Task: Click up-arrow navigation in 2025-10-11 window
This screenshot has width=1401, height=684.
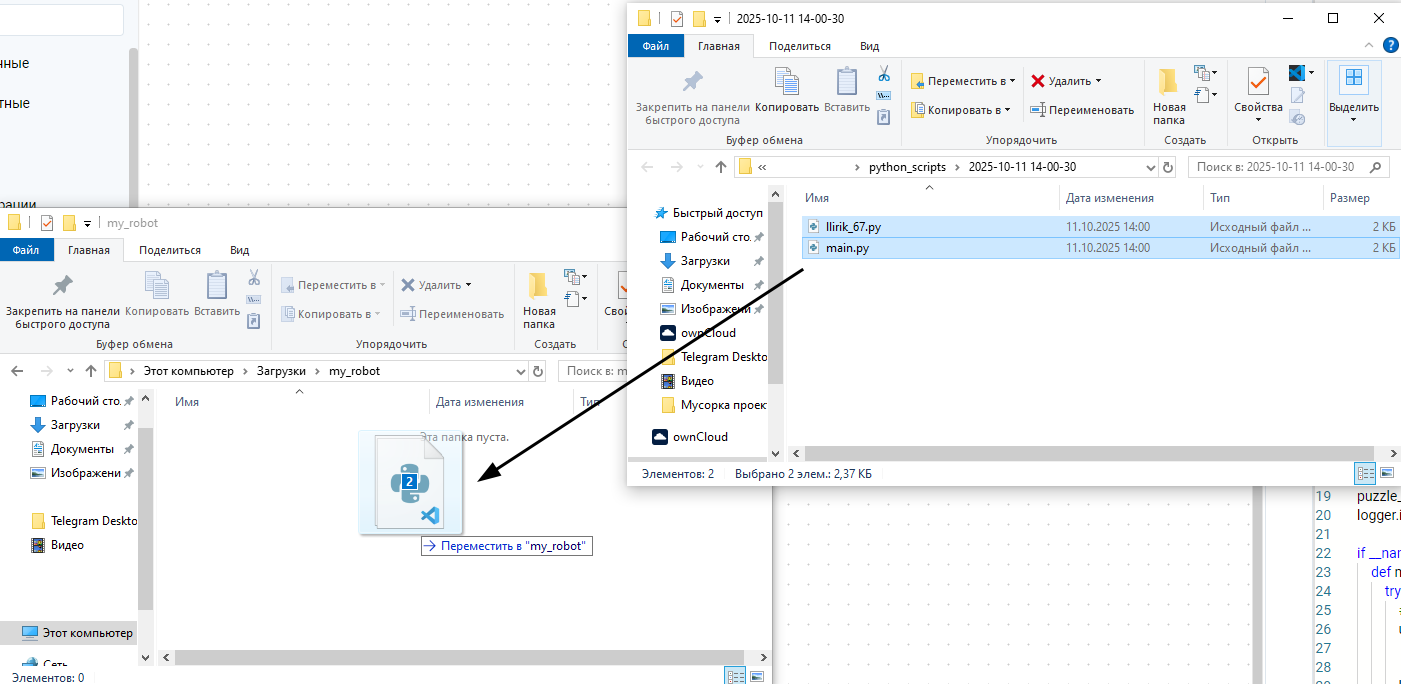Action: (x=720, y=167)
